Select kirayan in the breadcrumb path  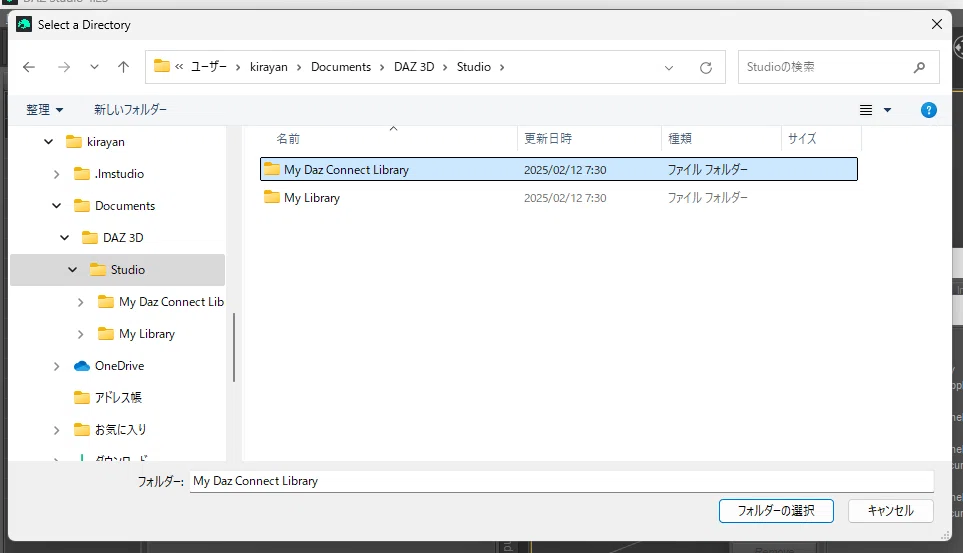coord(268,66)
